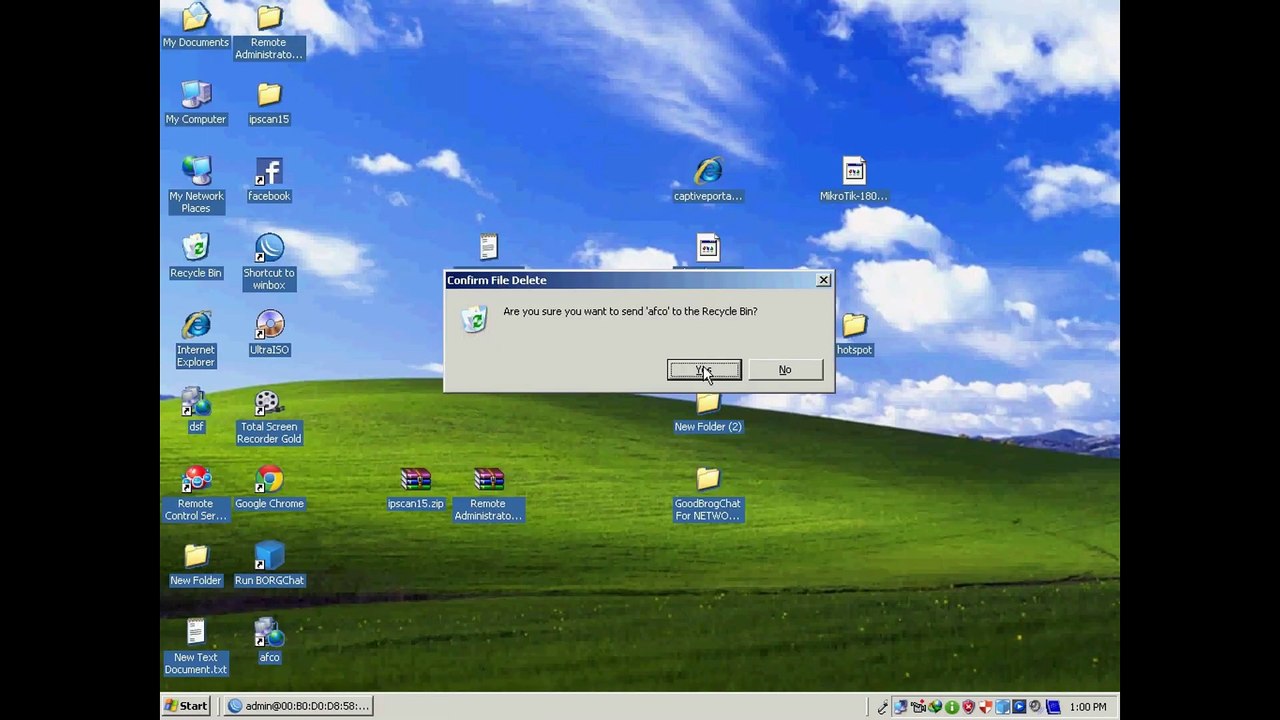Select the My Network Places icon

tap(196, 185)
